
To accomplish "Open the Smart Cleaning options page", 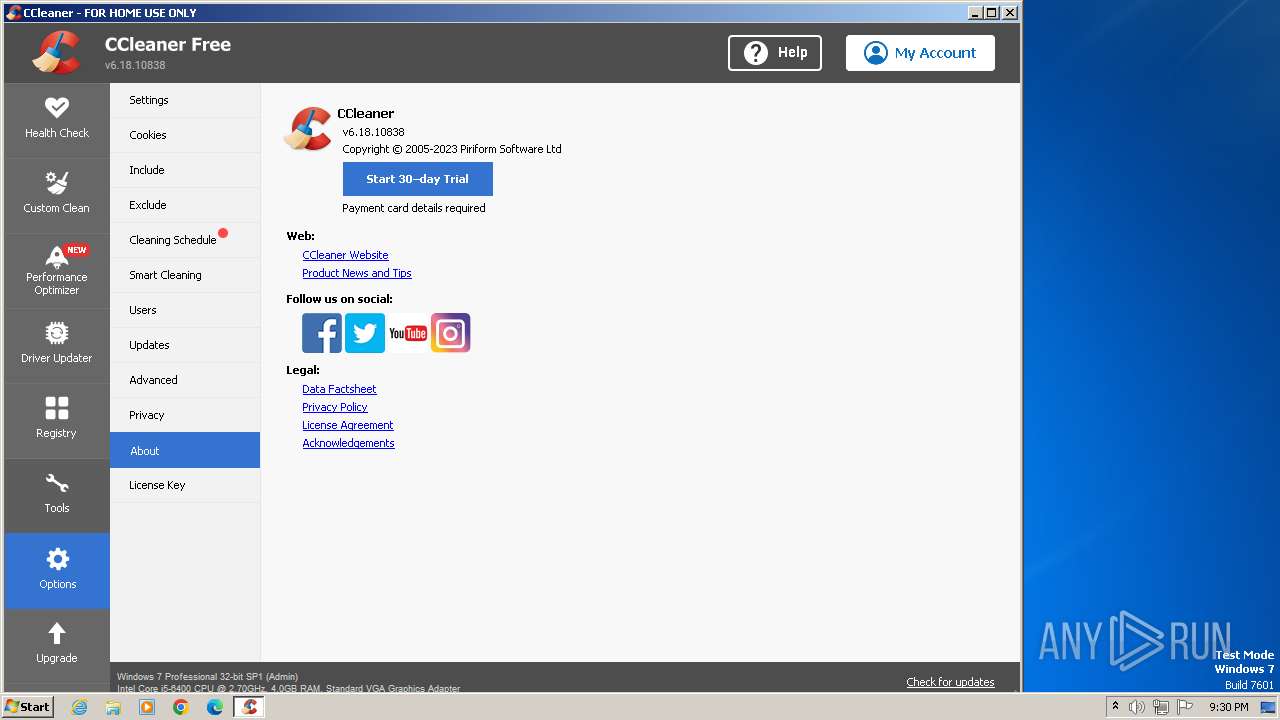I will tap(185, 275).
